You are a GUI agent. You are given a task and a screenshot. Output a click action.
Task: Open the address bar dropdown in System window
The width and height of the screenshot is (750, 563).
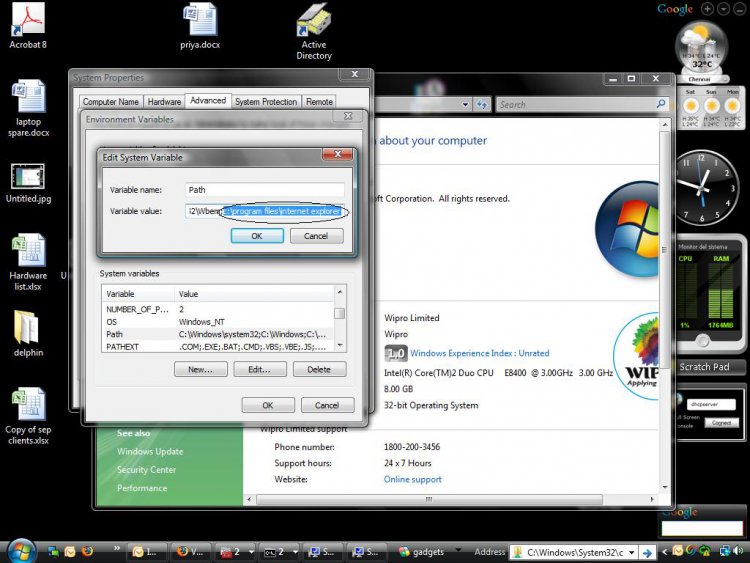[x=465, y=104]
